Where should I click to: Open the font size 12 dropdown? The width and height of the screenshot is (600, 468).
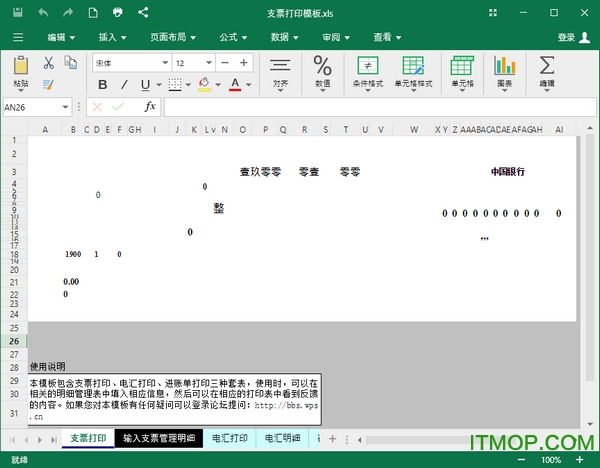209,63
